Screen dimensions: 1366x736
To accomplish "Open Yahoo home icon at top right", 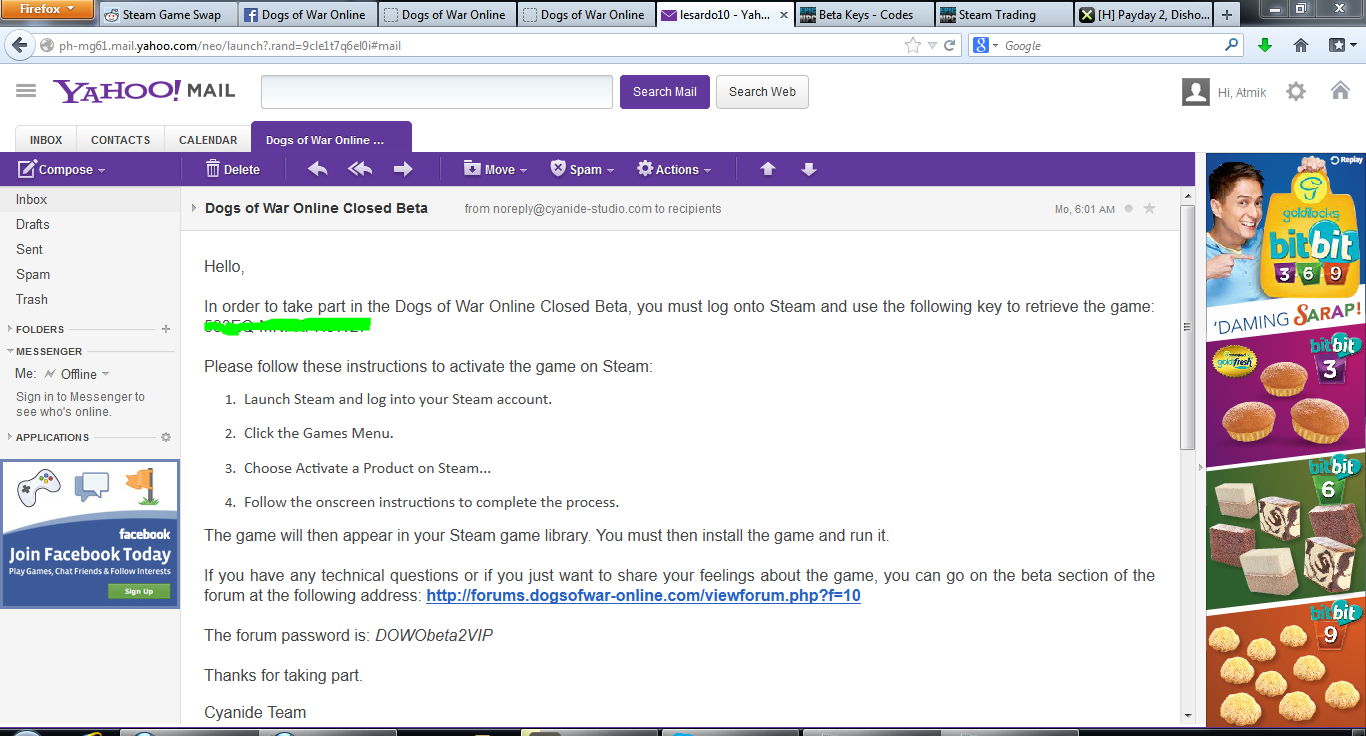I will [1340, 91].
